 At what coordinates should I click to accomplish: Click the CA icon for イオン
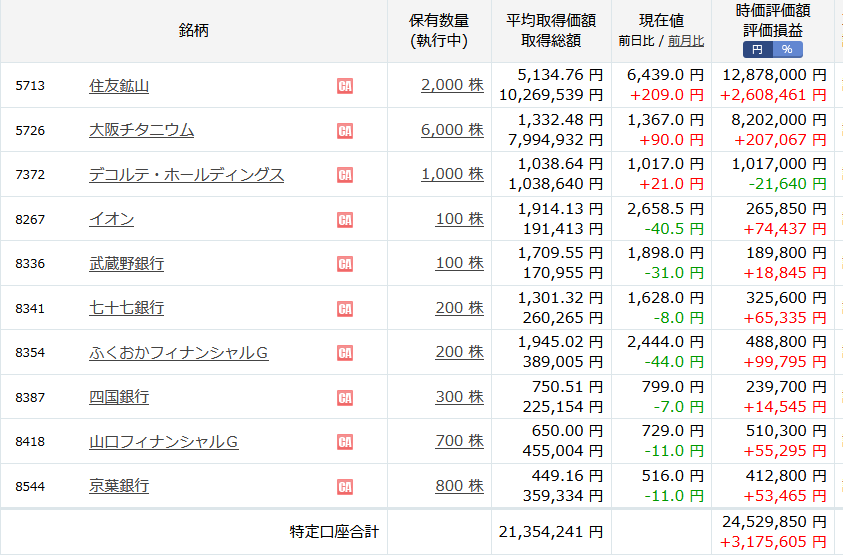(345, 220)
